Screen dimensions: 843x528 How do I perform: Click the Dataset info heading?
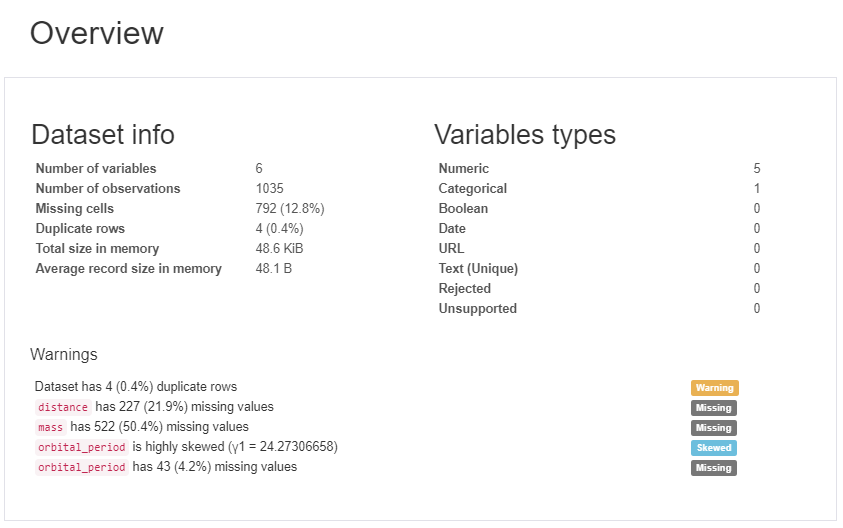[x=103, y=135]
